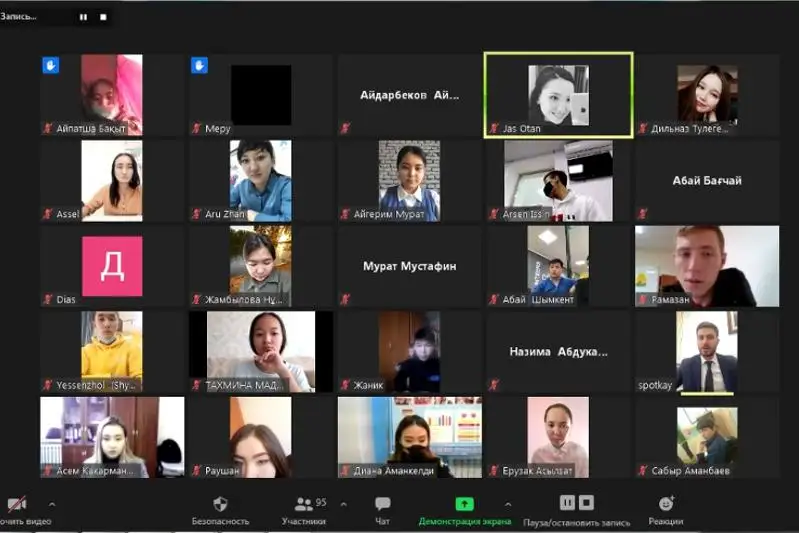Click the Запись... recording status label
Screen dimensions: 799x533
(20, 16)
